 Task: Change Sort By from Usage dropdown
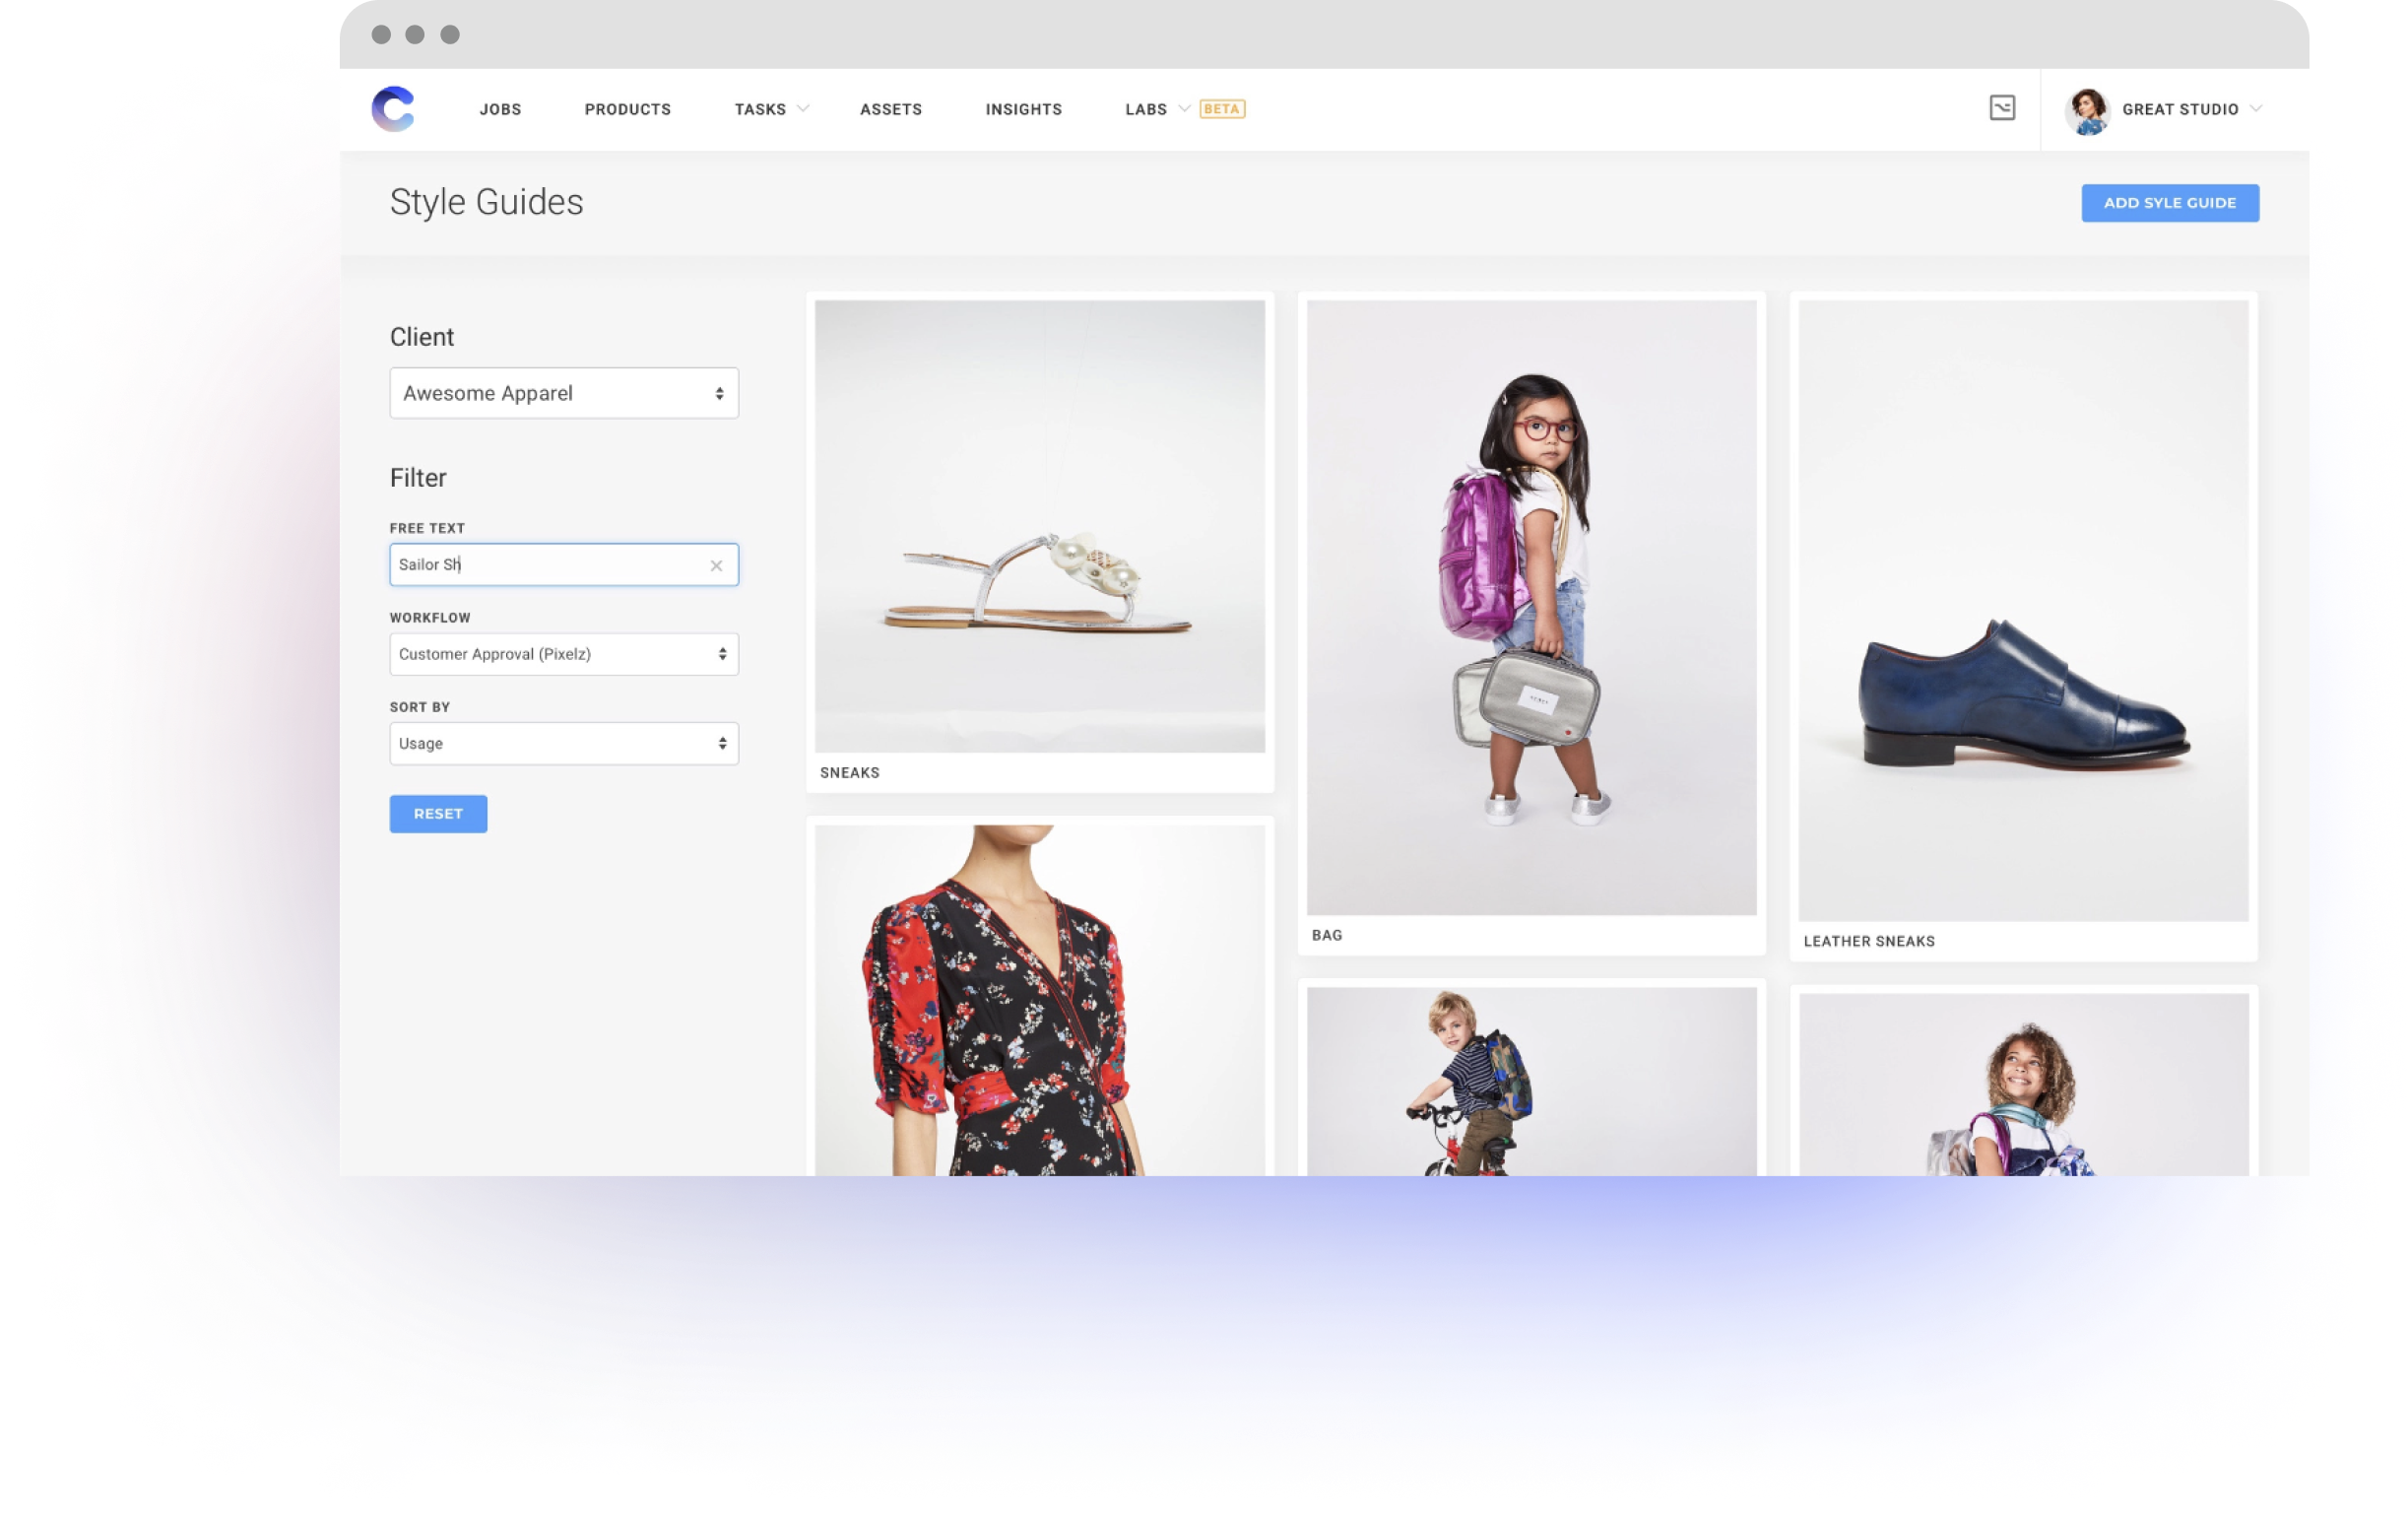563,743
